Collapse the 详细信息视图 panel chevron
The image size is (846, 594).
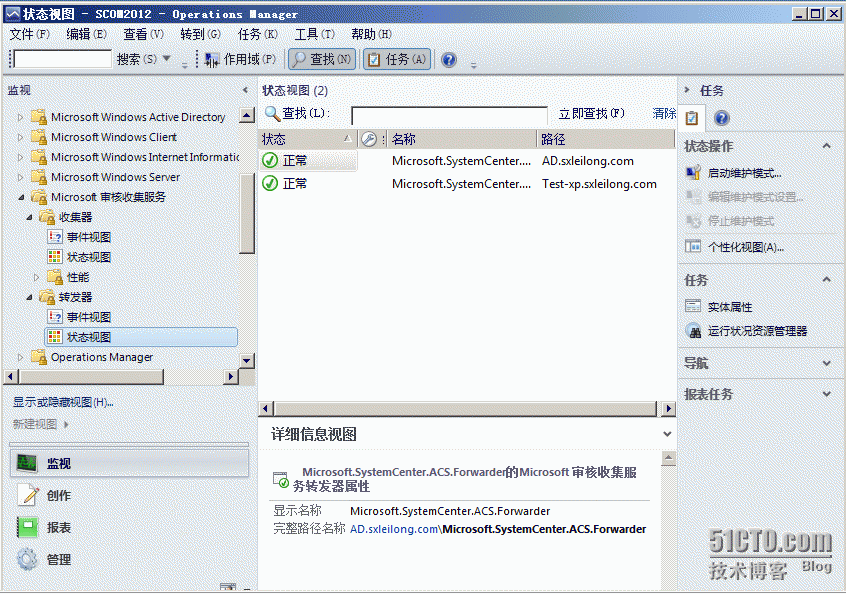pyautogui.click(x=667, y=434)
